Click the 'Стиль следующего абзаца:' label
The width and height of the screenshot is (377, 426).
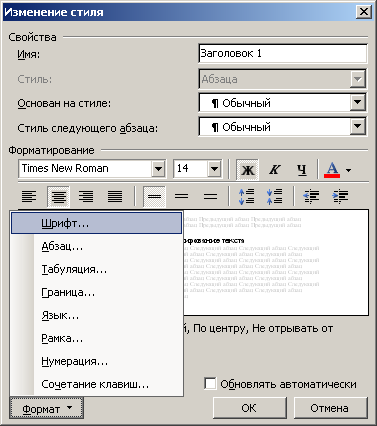[x=88, y=128]
